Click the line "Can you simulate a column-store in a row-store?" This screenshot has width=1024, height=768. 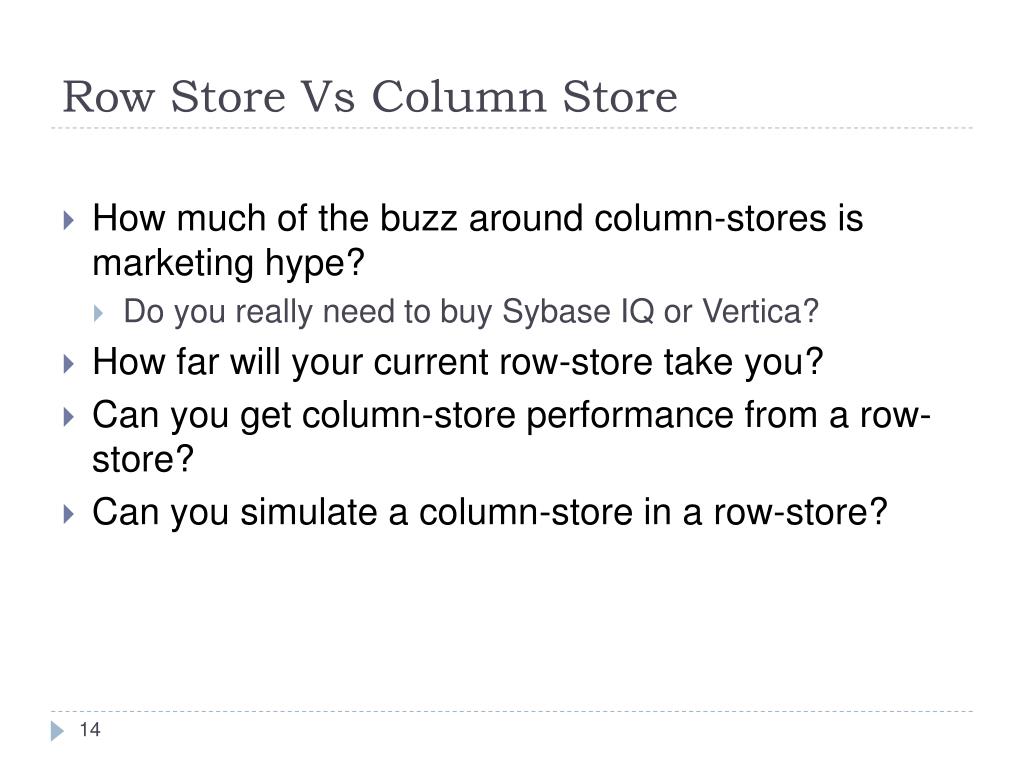tap(490, 511)
